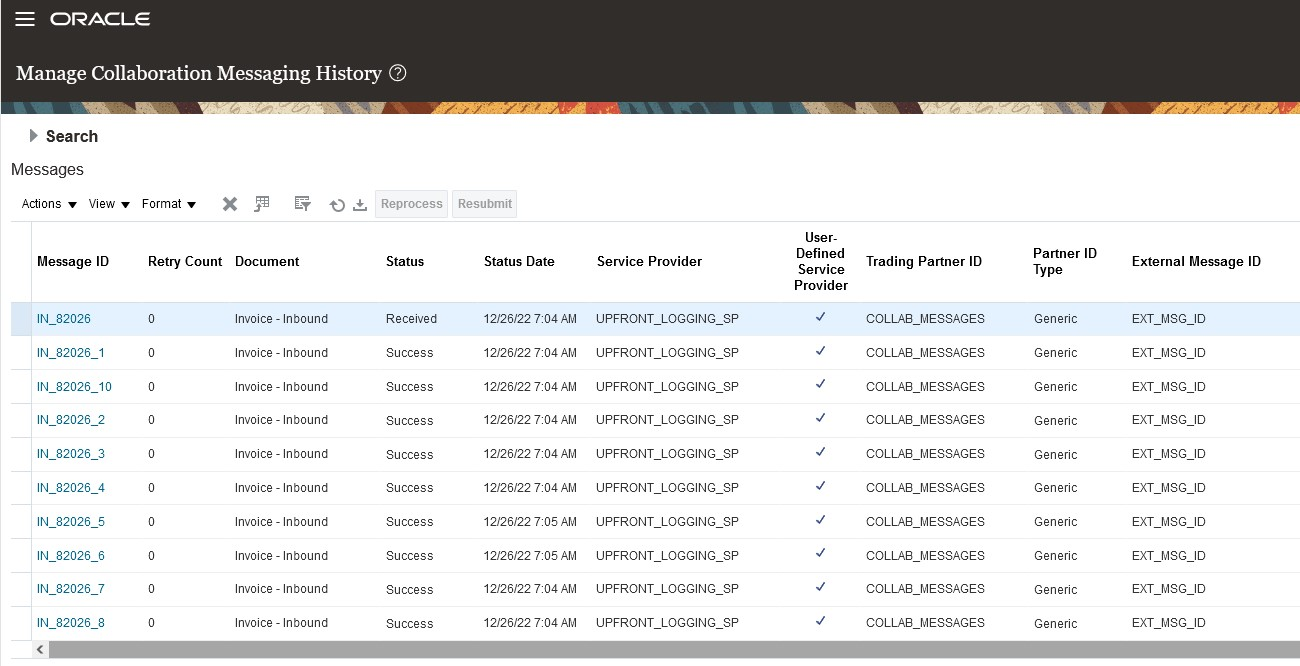Expand the Search section
Viewport: 1300px width, 666px height.
[34, 136]
